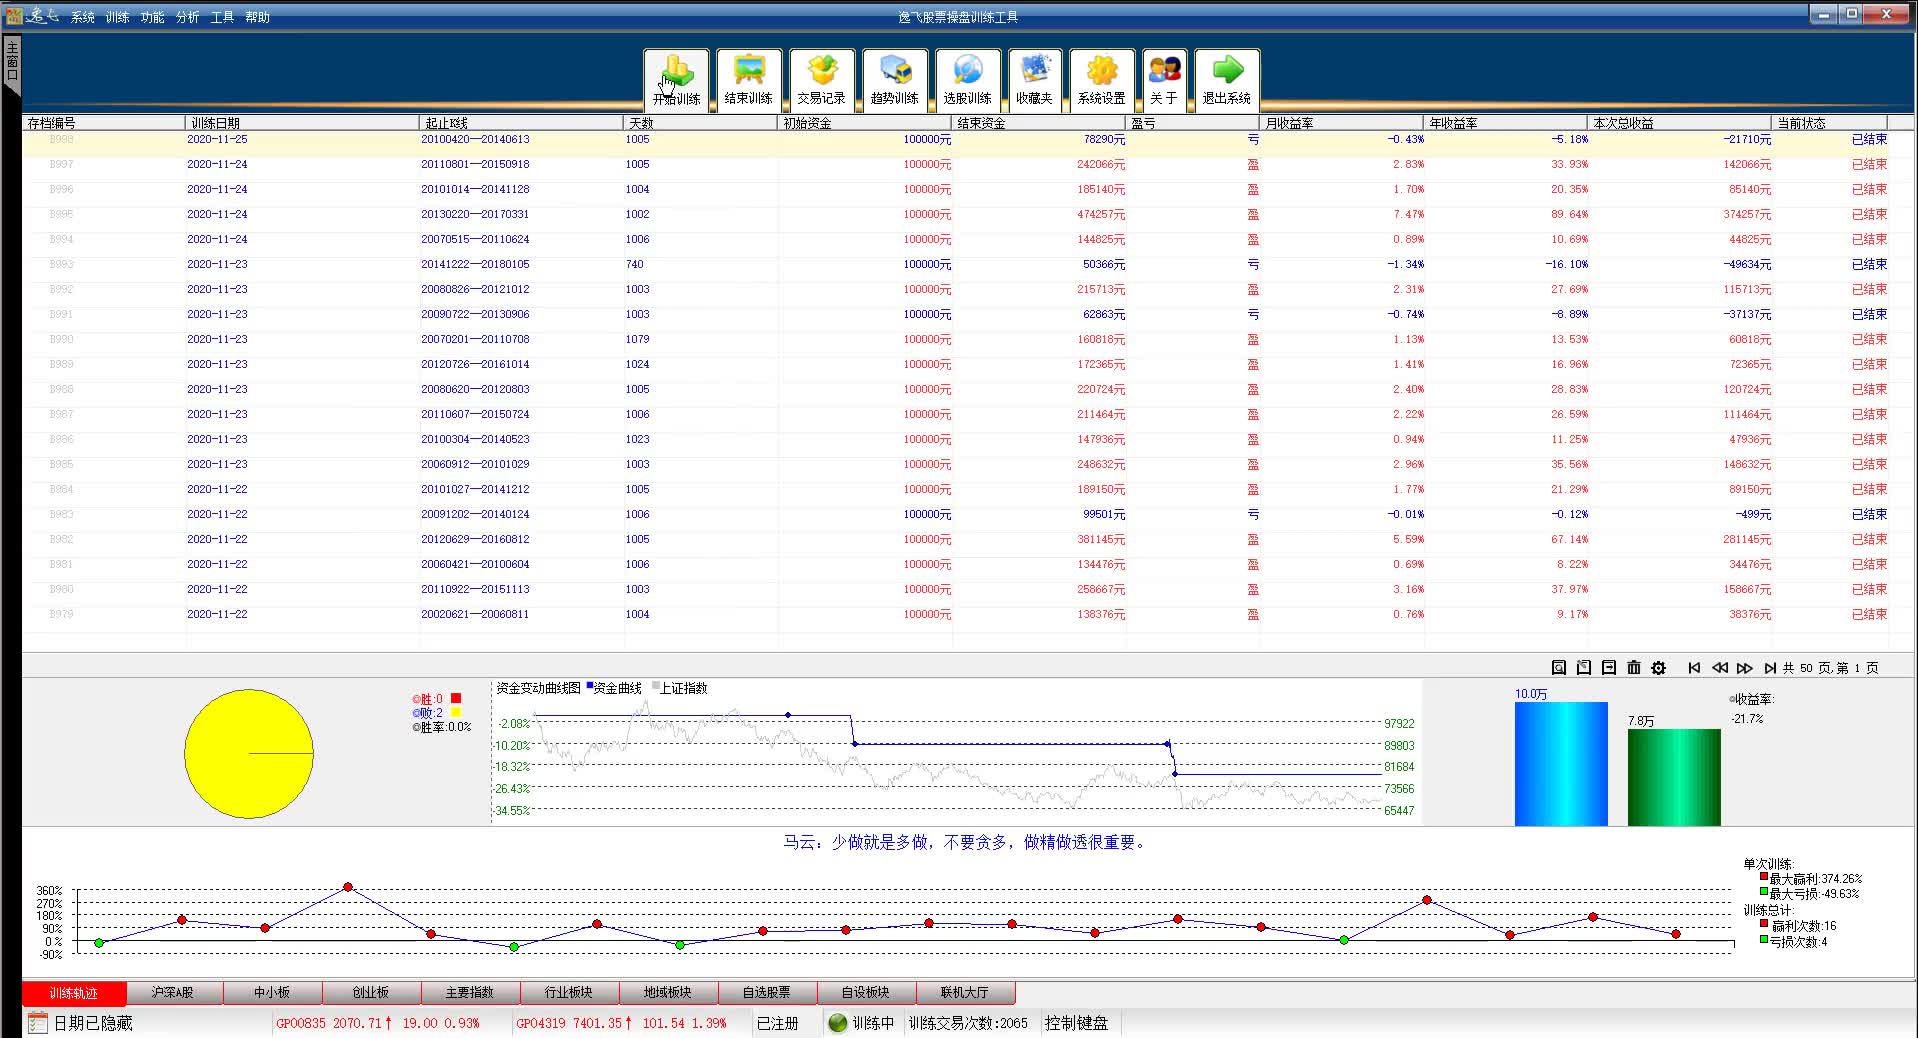Jump to the first page of records
Viewport: 1918px width, 1038px height.
[1694, 668]
